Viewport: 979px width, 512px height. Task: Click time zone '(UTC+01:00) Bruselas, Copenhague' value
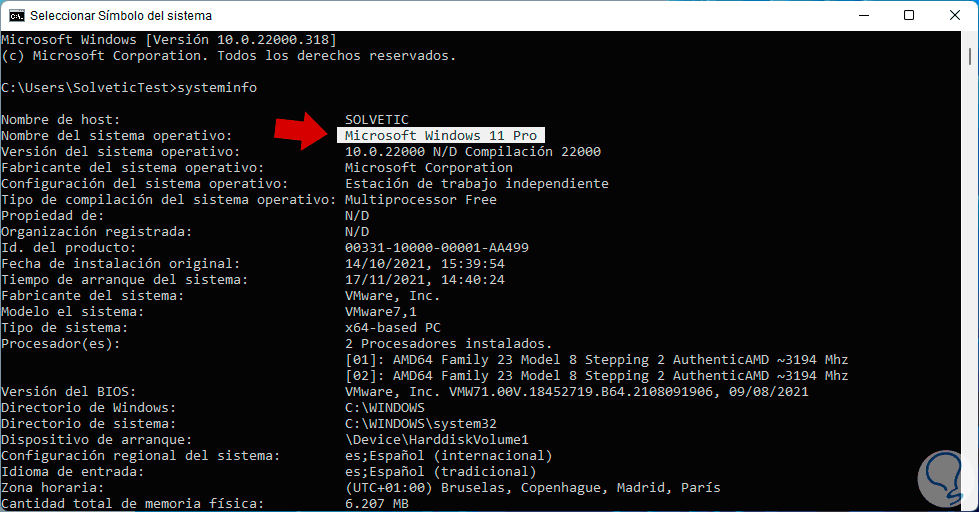click(476, 488)
